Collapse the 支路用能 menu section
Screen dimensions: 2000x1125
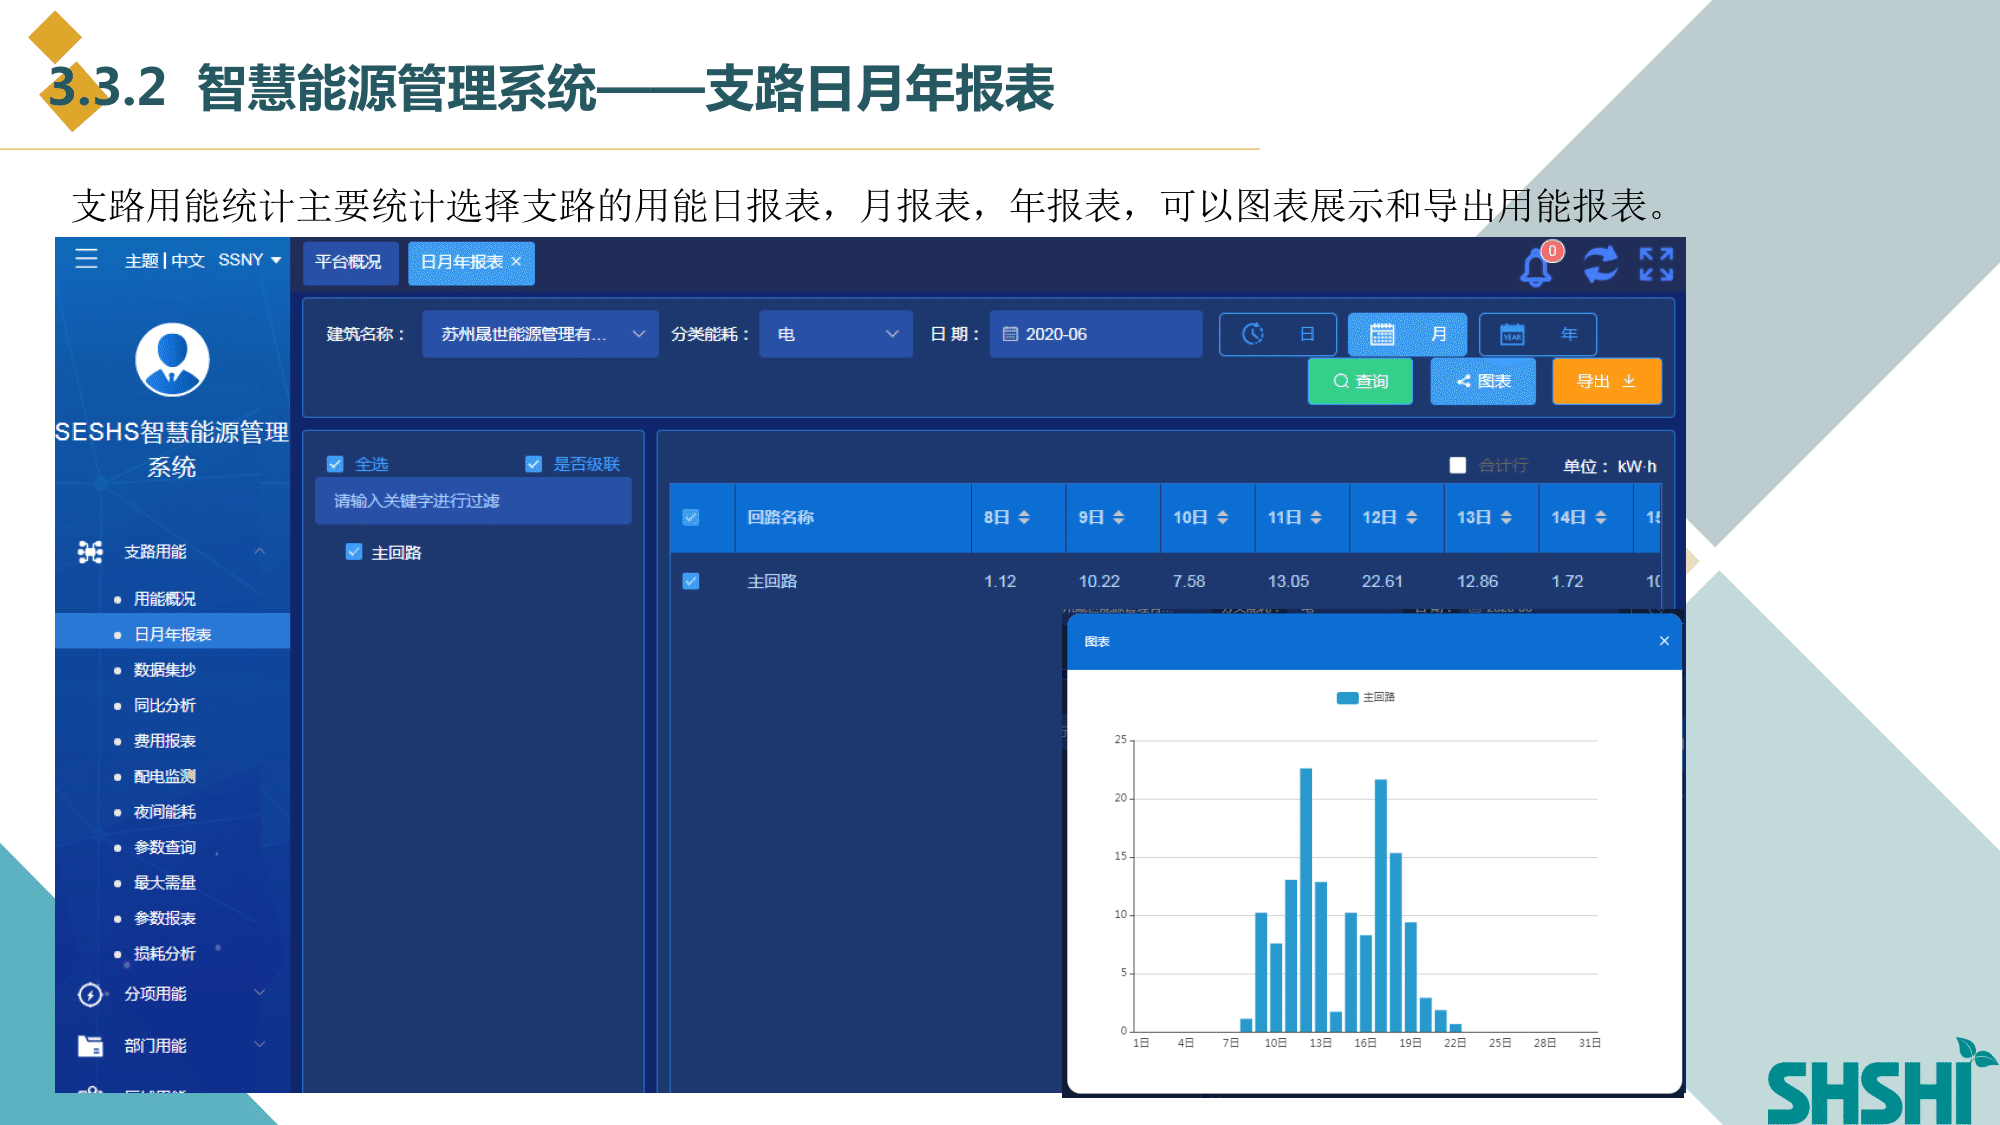(259, 551)
